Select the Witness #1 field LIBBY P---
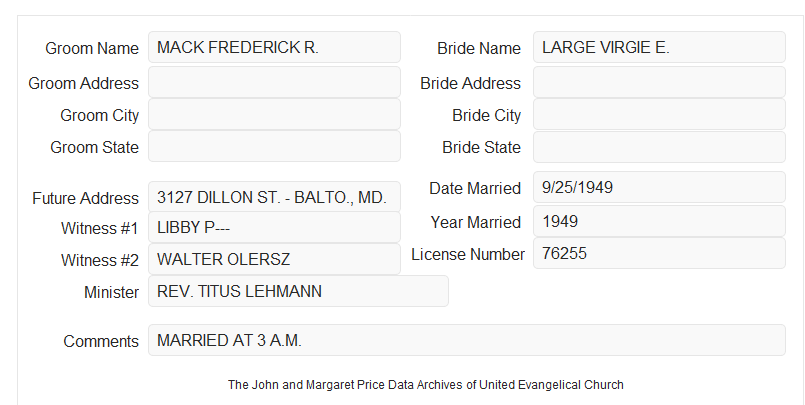 tap(274, 227)
